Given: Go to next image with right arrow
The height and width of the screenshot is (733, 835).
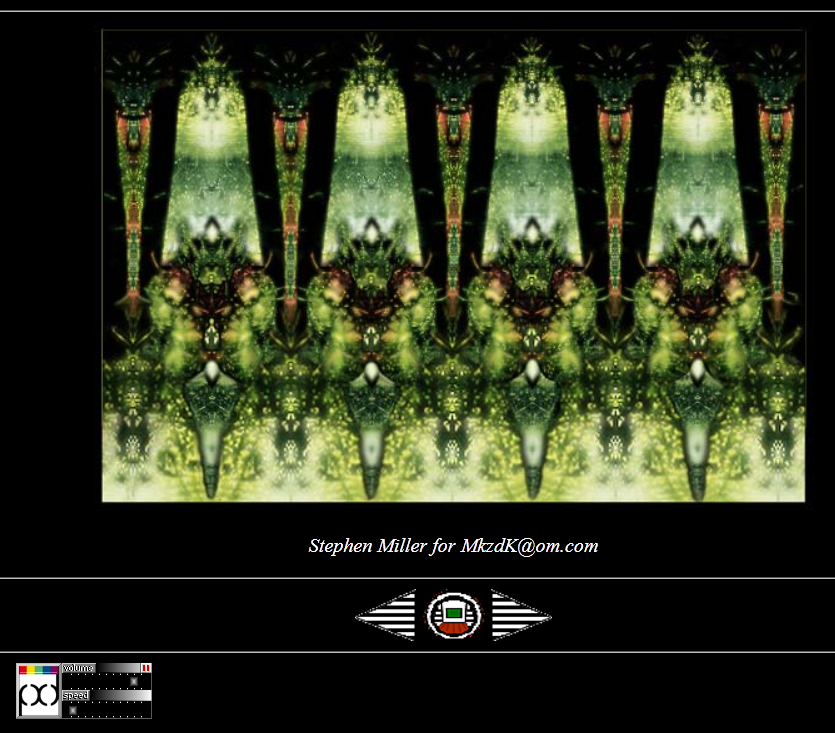Looking at the screenshot, I should (x=521, y=615).
